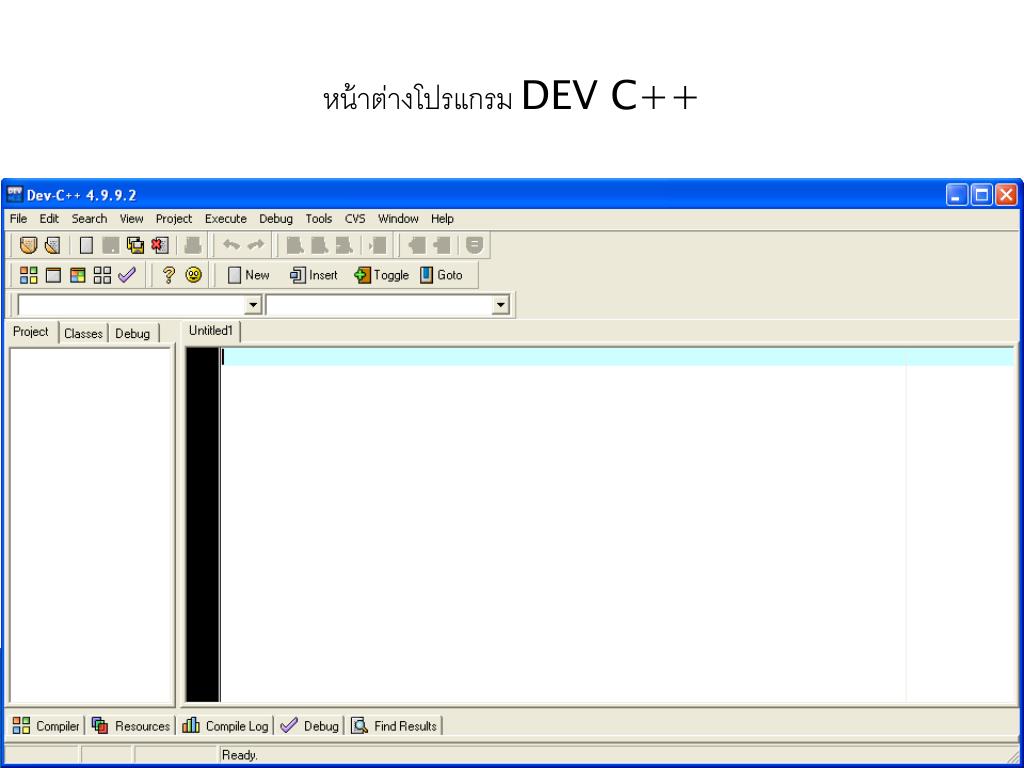Click the Run icon showing an empty window
The image size is (1024, 768).
tap(53, 276)
